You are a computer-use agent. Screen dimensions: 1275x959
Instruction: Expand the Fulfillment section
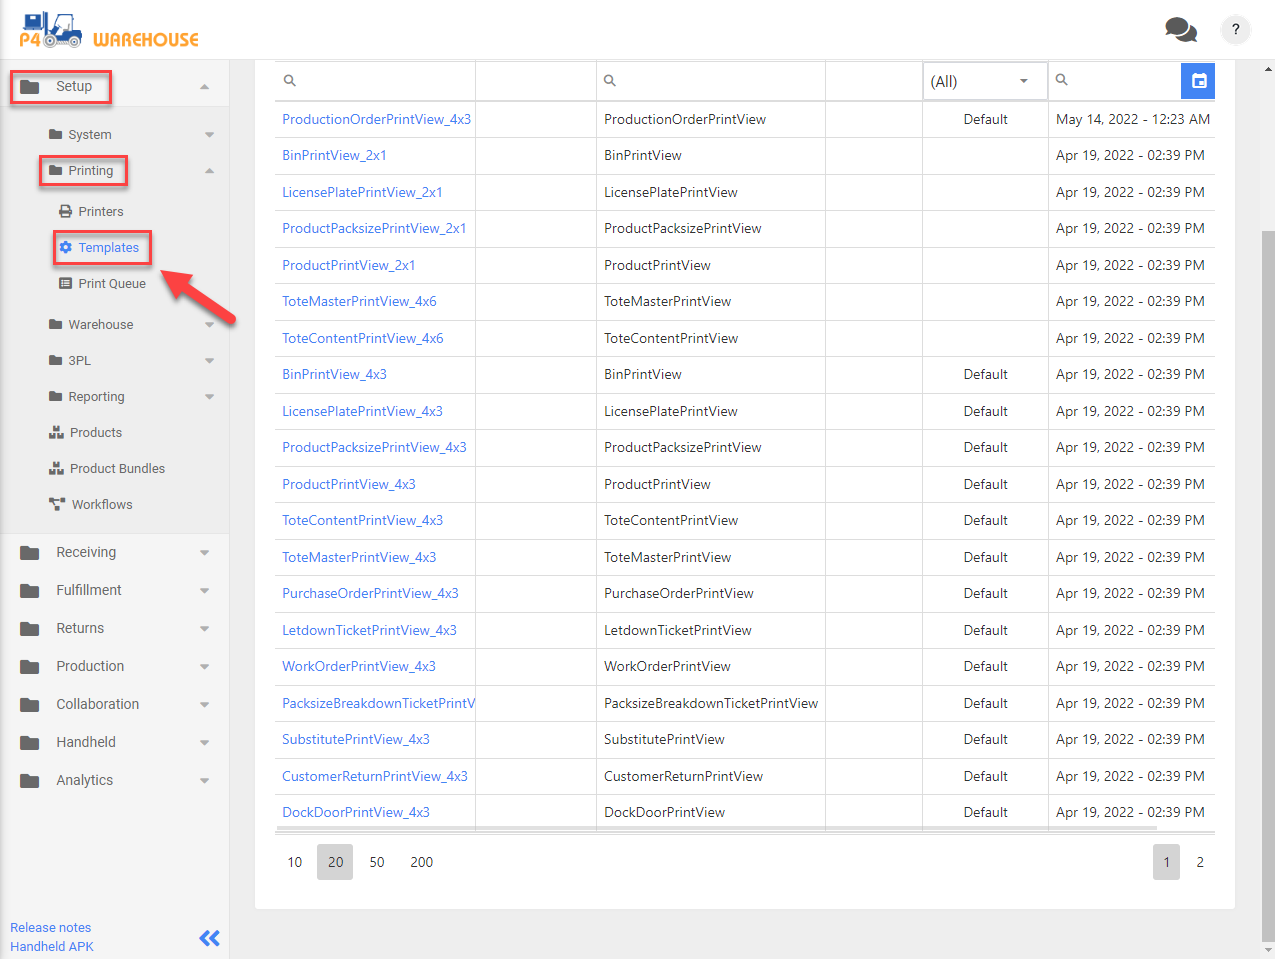[x=88, y=591]
